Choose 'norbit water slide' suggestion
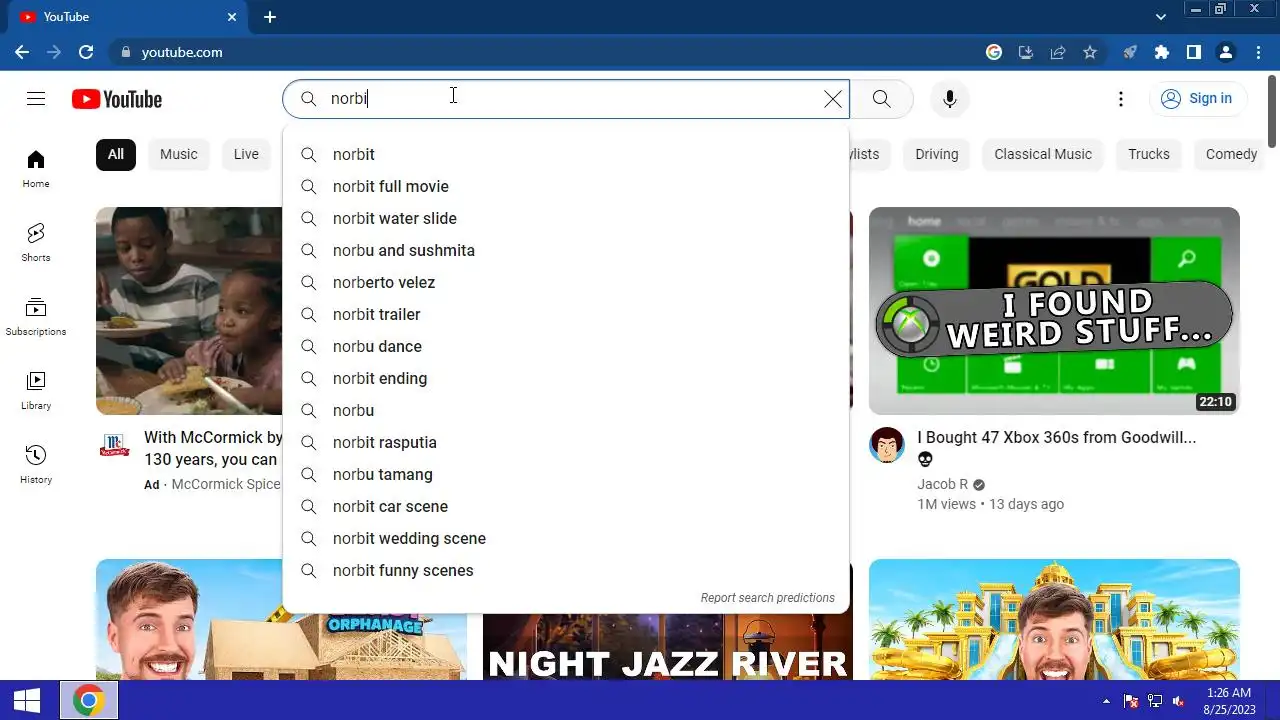The height and width of the screenshot is (720, 1280). pos(566,218)
